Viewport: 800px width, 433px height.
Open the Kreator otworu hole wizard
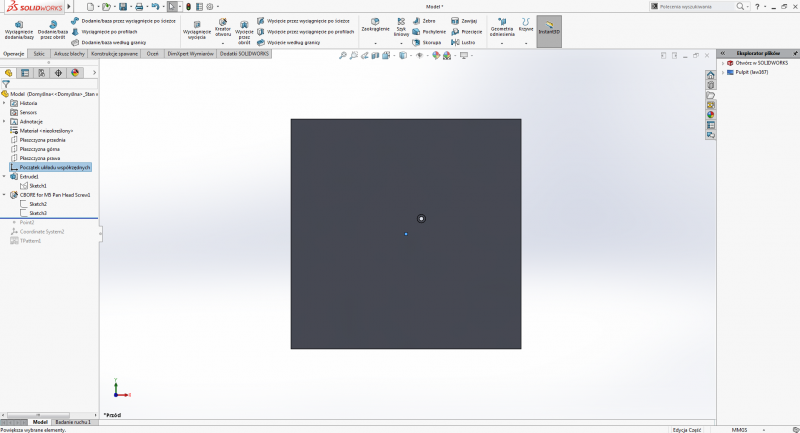(223, 30)
